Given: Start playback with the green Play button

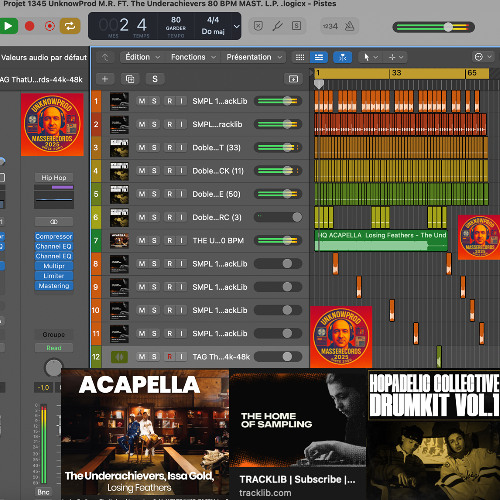Looking at the screenshot, I should pyautogui.click(x=8, y=26).
